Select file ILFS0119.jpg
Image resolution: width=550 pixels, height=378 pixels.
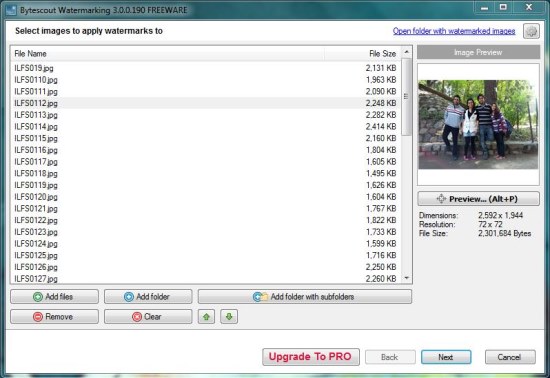pos(206,185)
